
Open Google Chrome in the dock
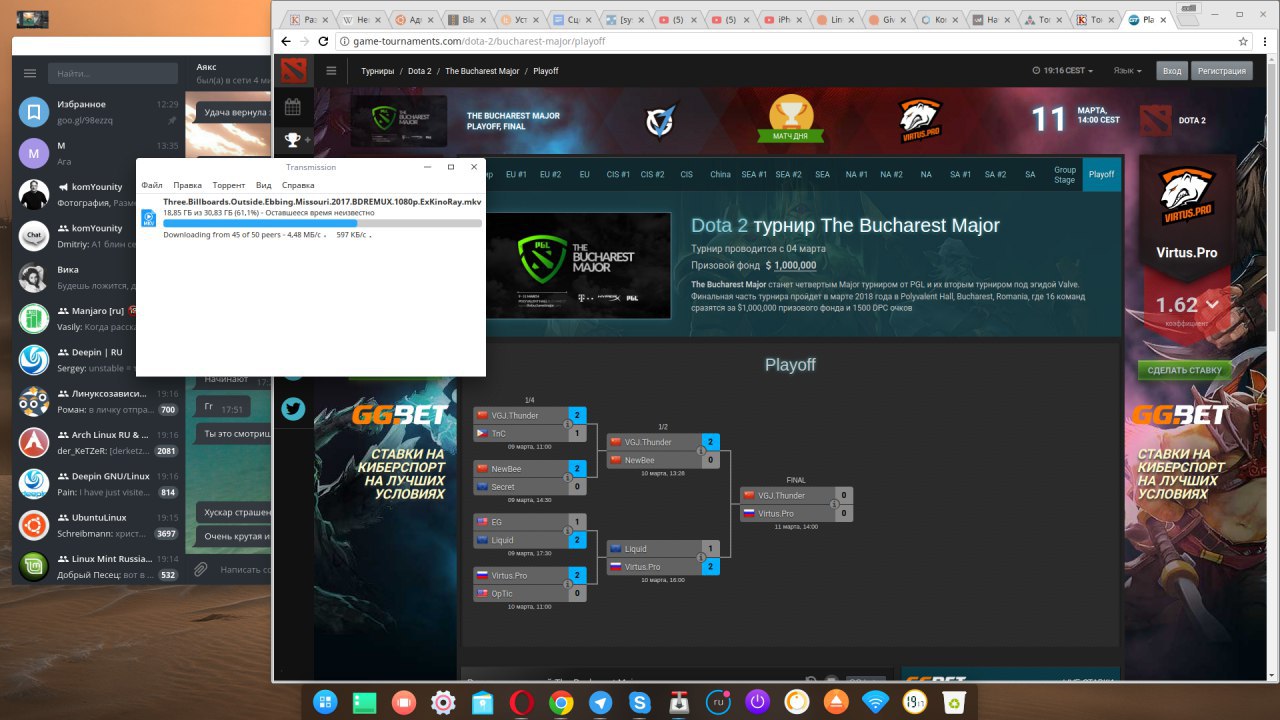561,702
